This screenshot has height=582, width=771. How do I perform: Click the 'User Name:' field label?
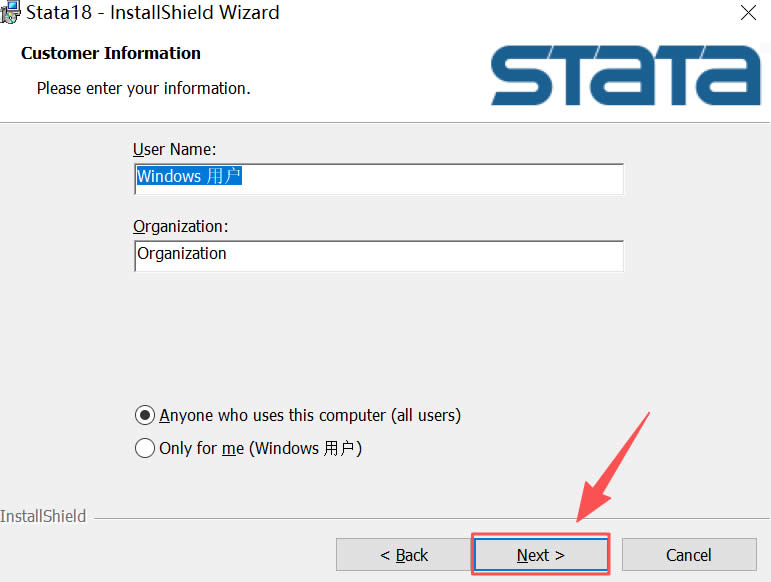[175, 149]
